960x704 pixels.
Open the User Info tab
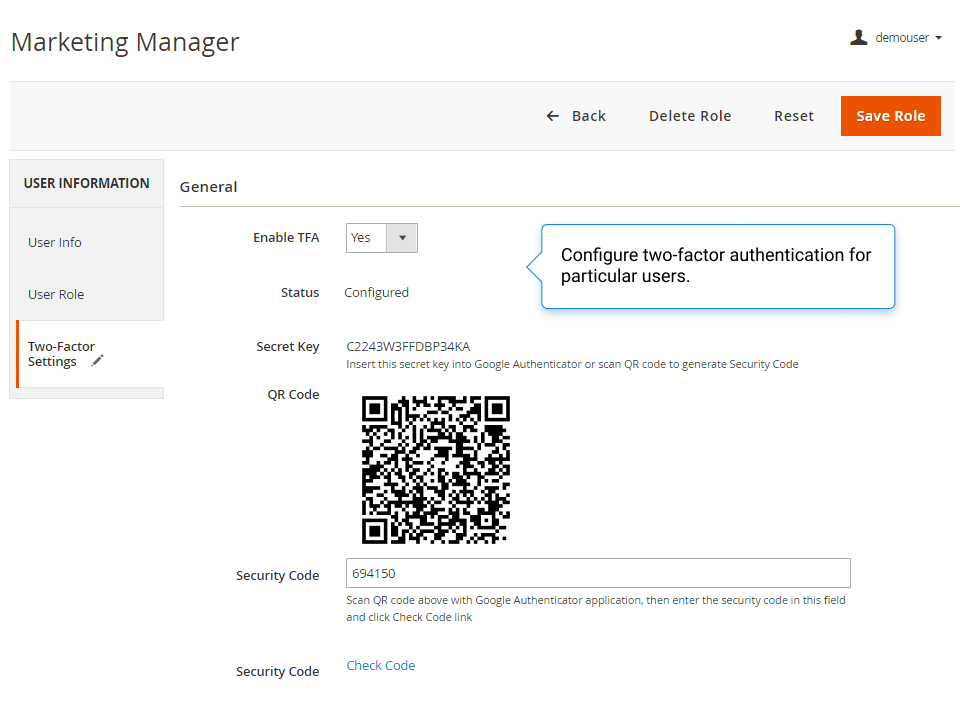pos(54,242)
